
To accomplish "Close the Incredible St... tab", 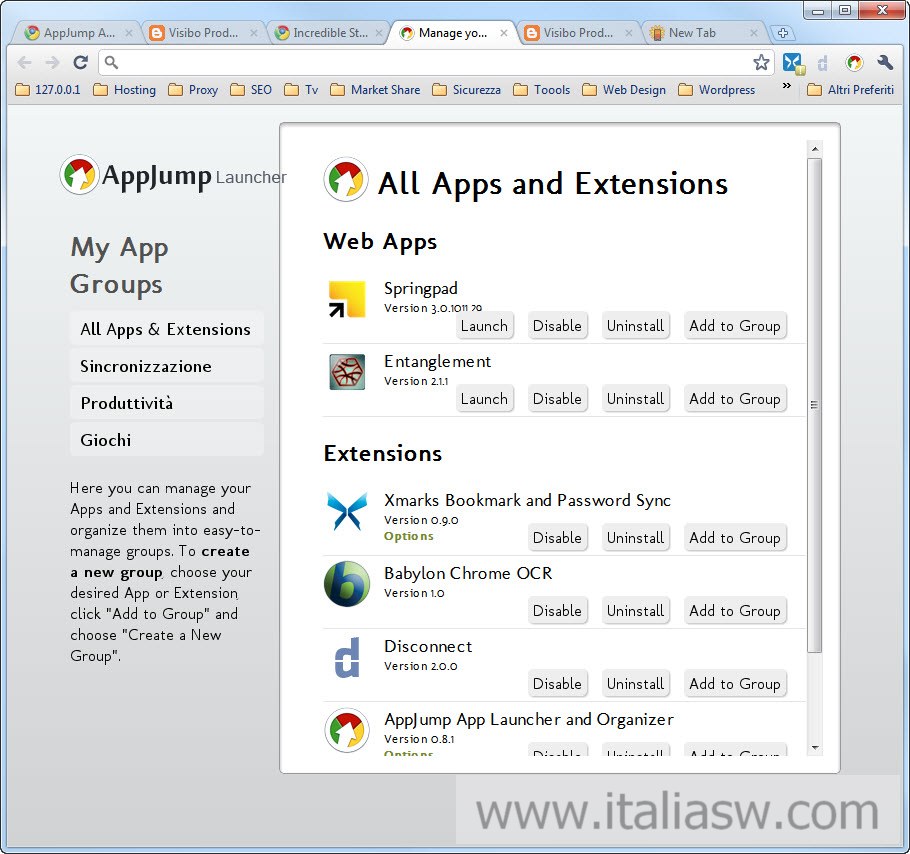I will (378, 33).
